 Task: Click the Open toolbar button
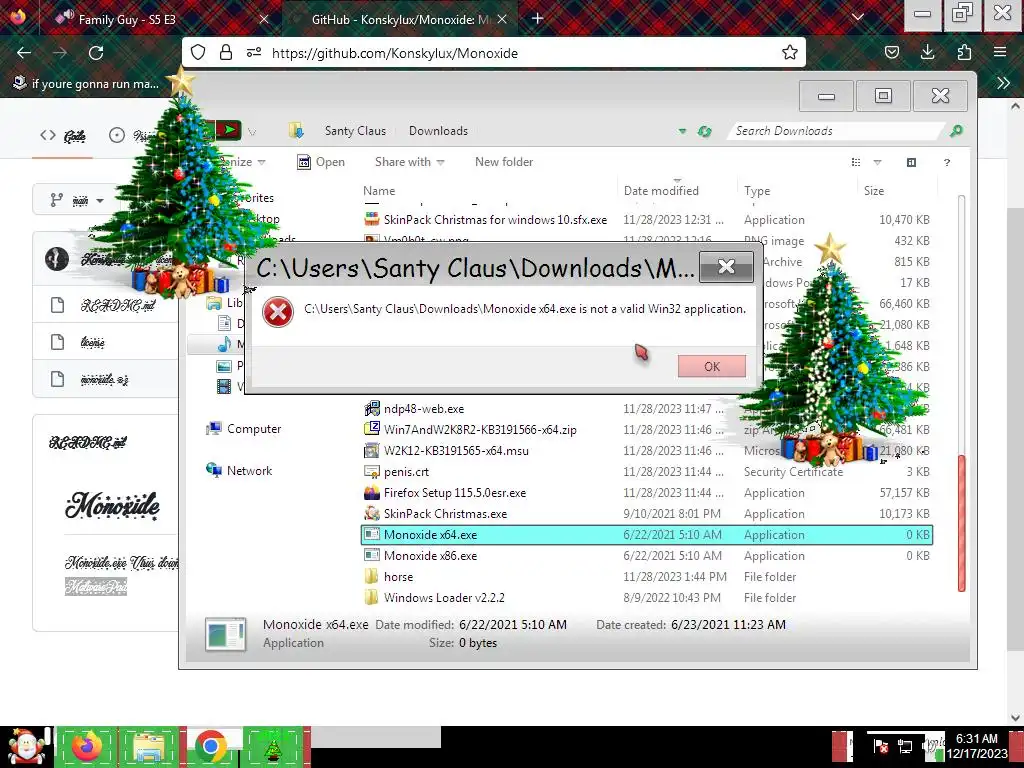tap(321, 162)
